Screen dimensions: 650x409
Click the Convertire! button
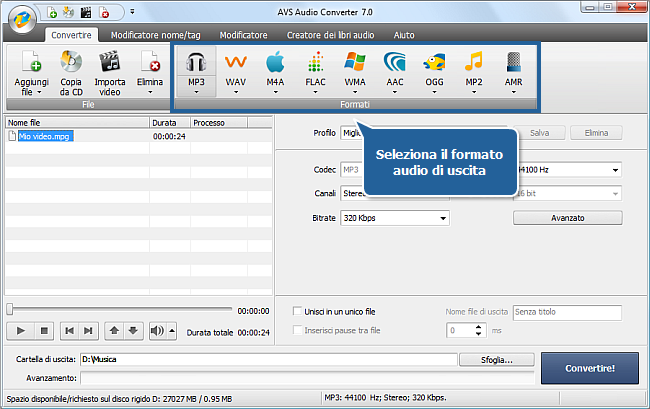coord(590,367)
